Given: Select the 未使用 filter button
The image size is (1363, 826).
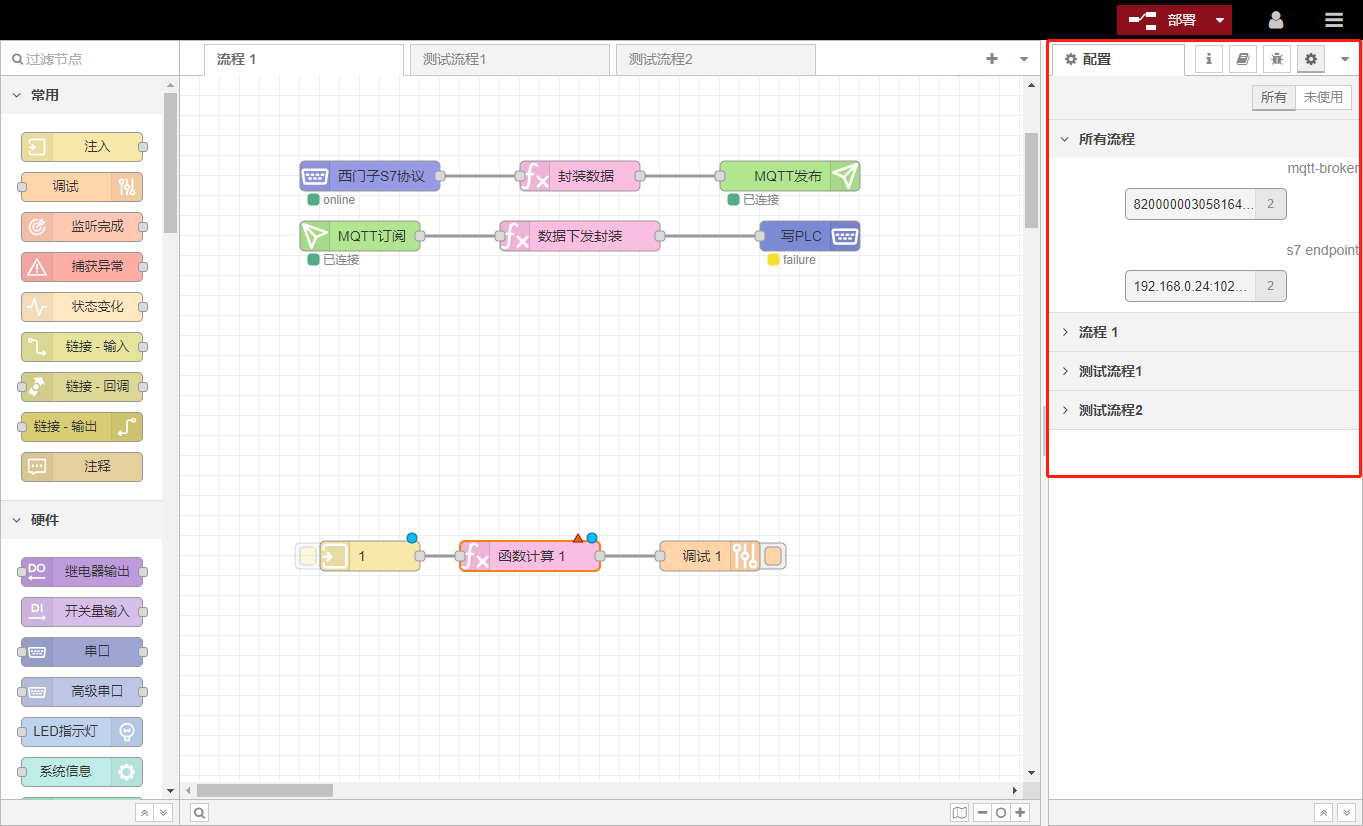Looking at the screenshot, I should [1323, 97].
